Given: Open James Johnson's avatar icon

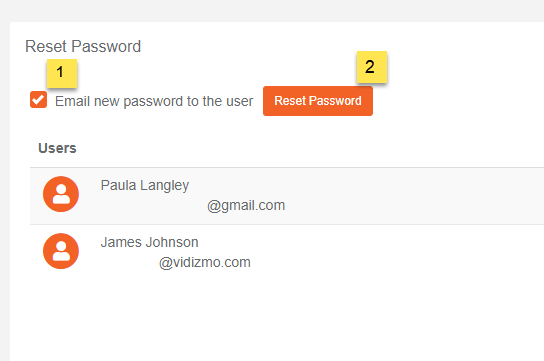Looking at the screenshot, I should 61,251.
